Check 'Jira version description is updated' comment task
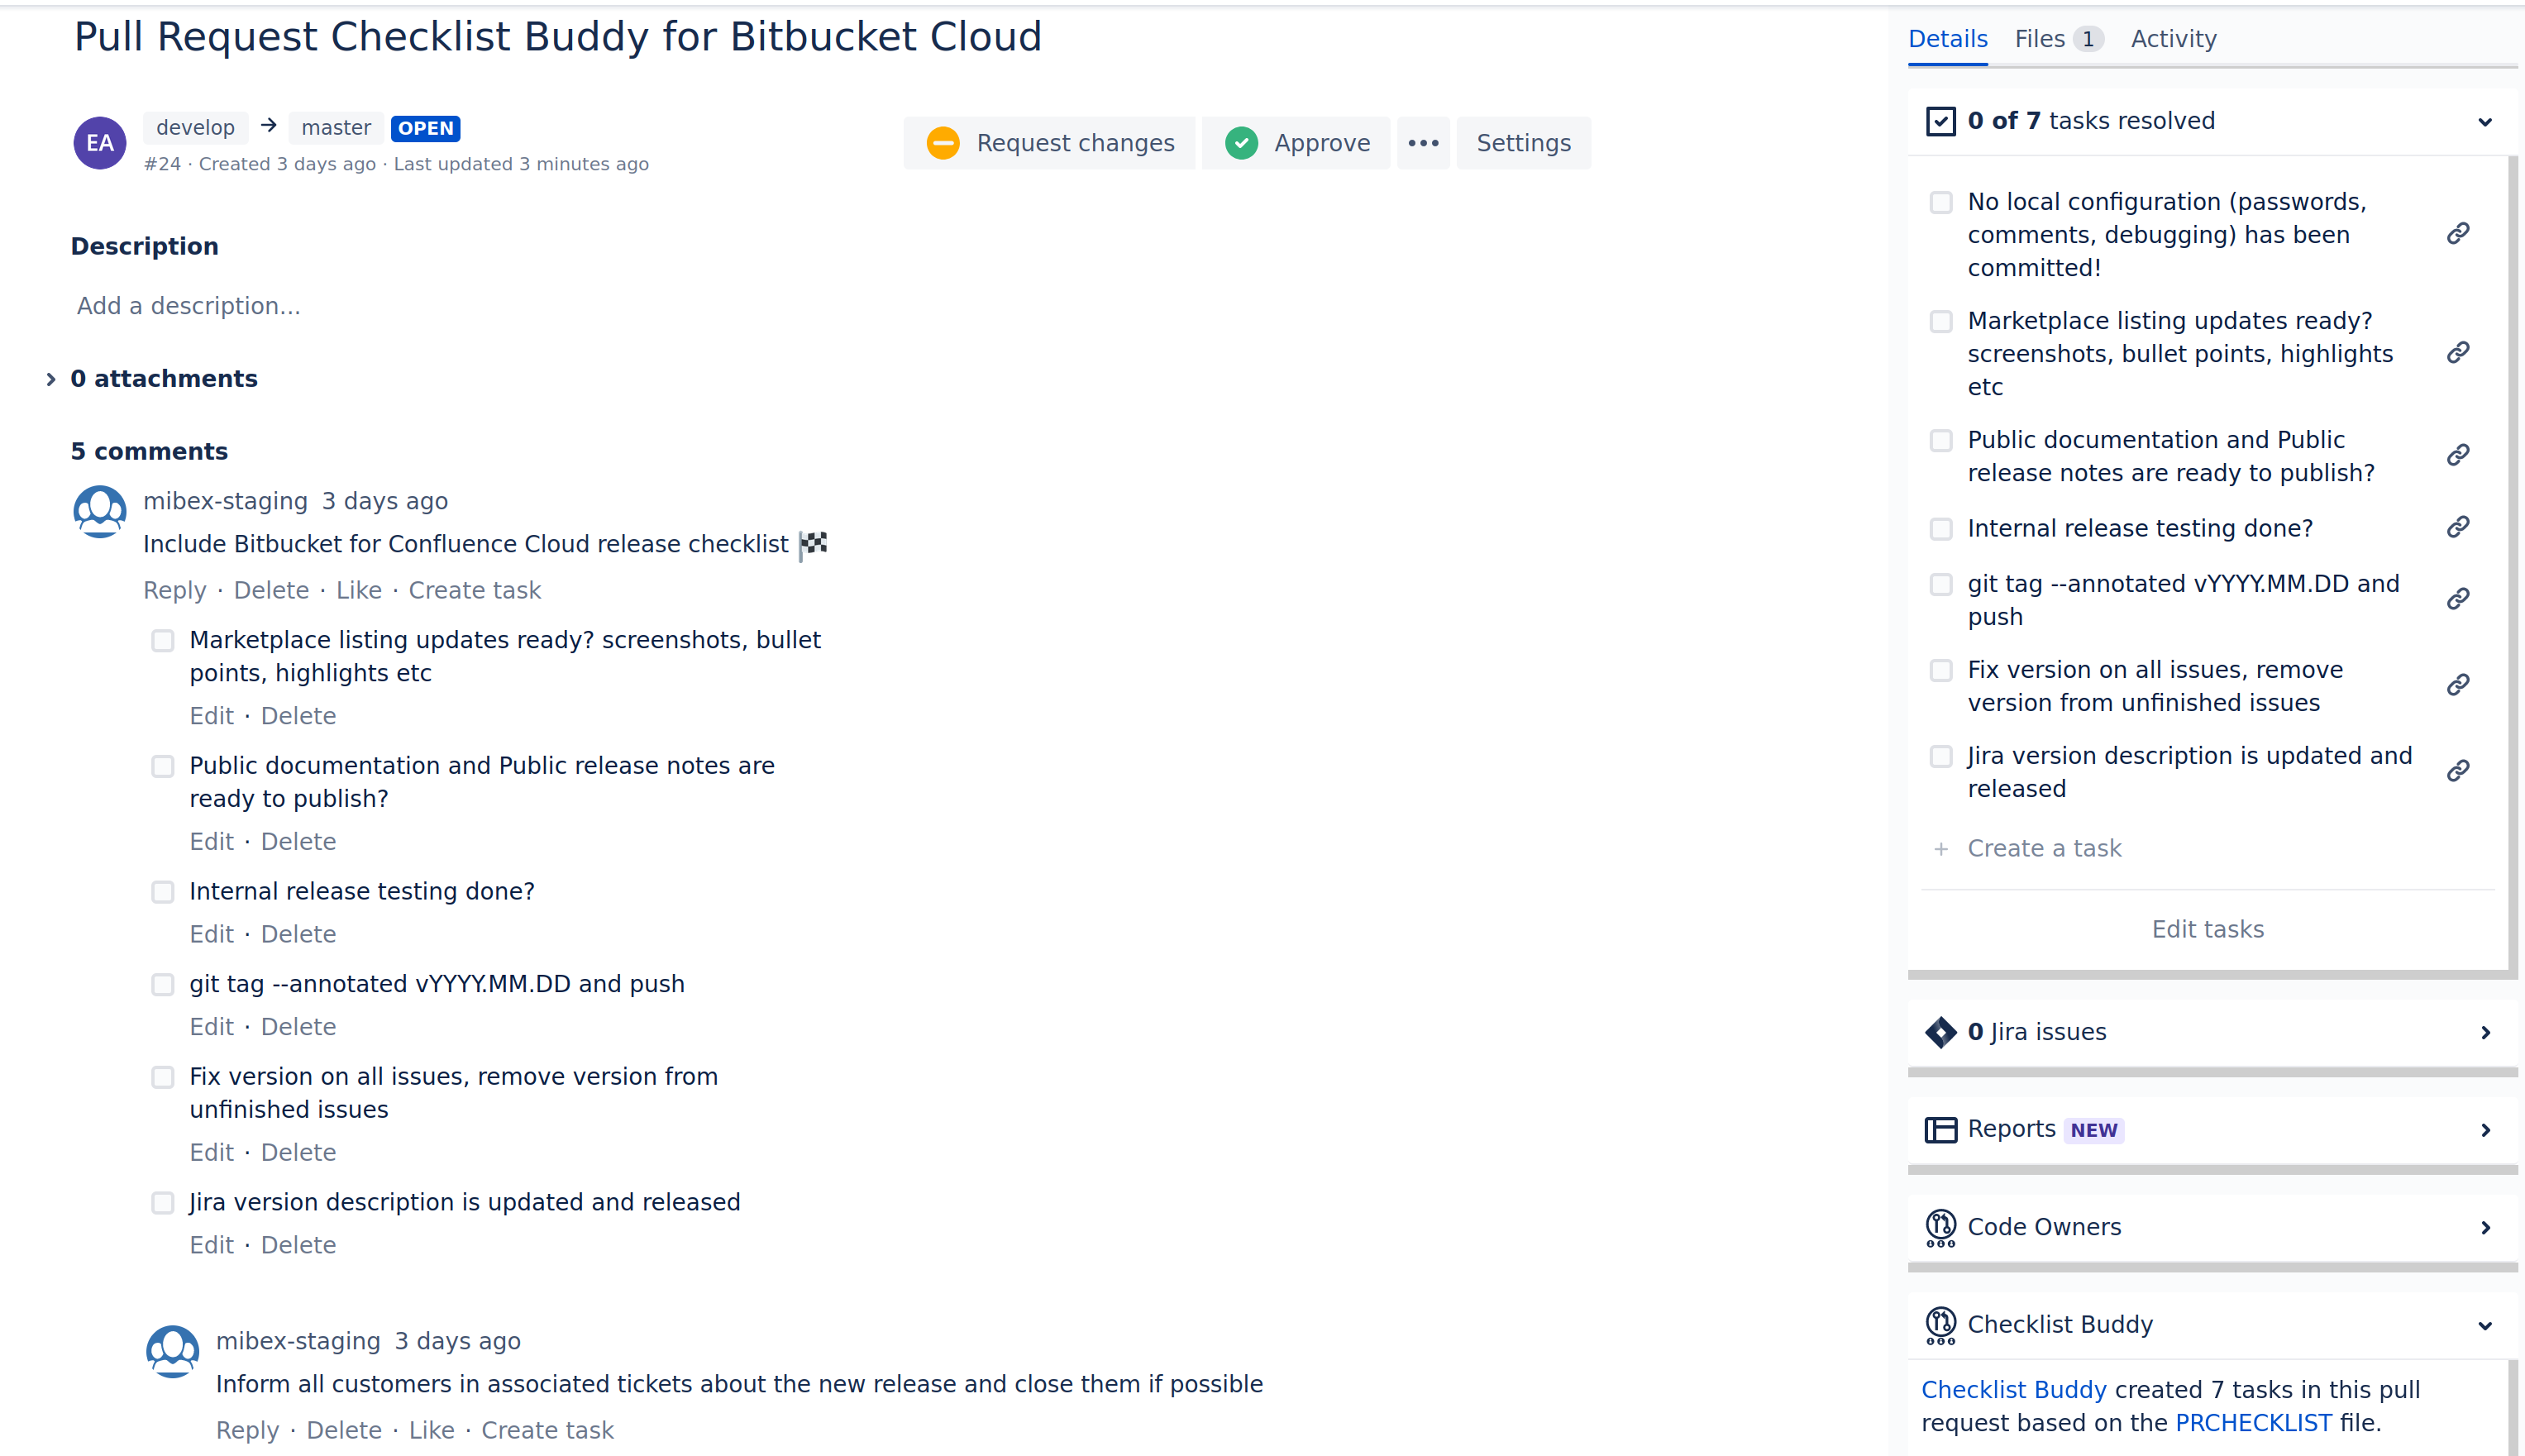The width and height of the screenshot is (2525, 1456). click(x=163, y=1203)
